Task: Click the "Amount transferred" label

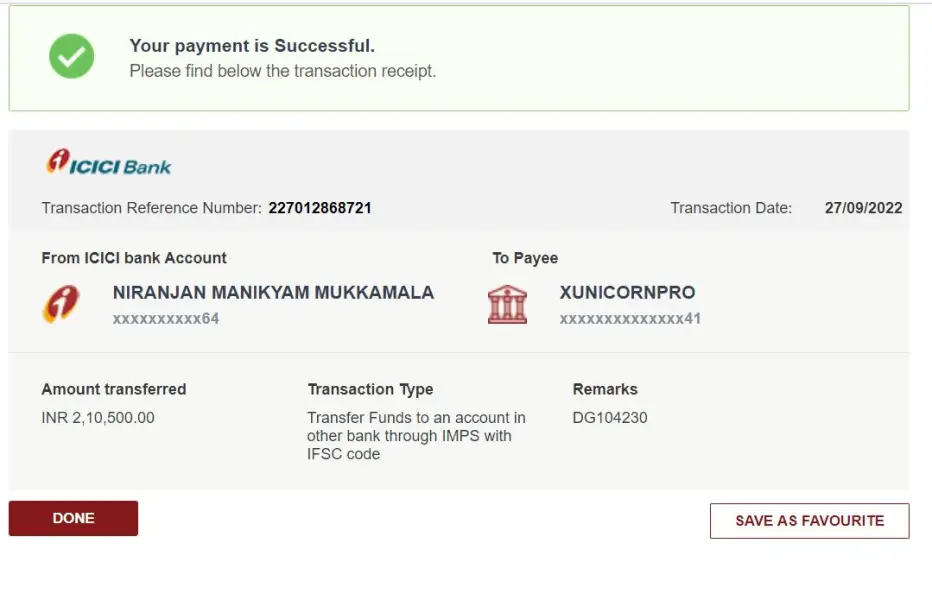Action: point(114,389)
